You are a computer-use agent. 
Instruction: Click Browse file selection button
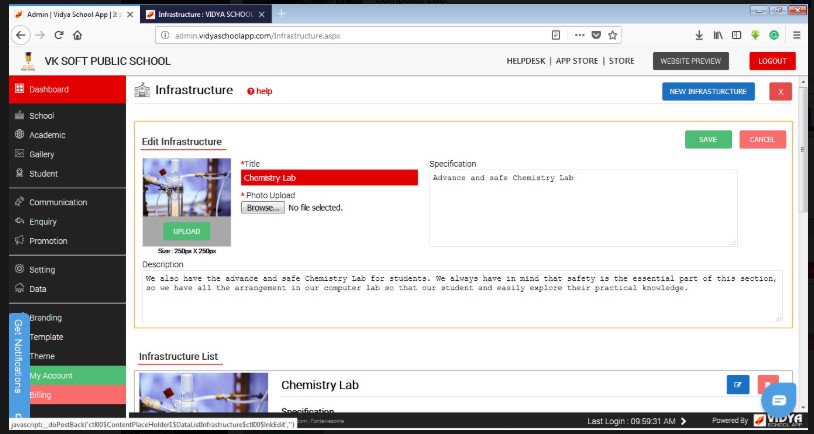(263, 208)
